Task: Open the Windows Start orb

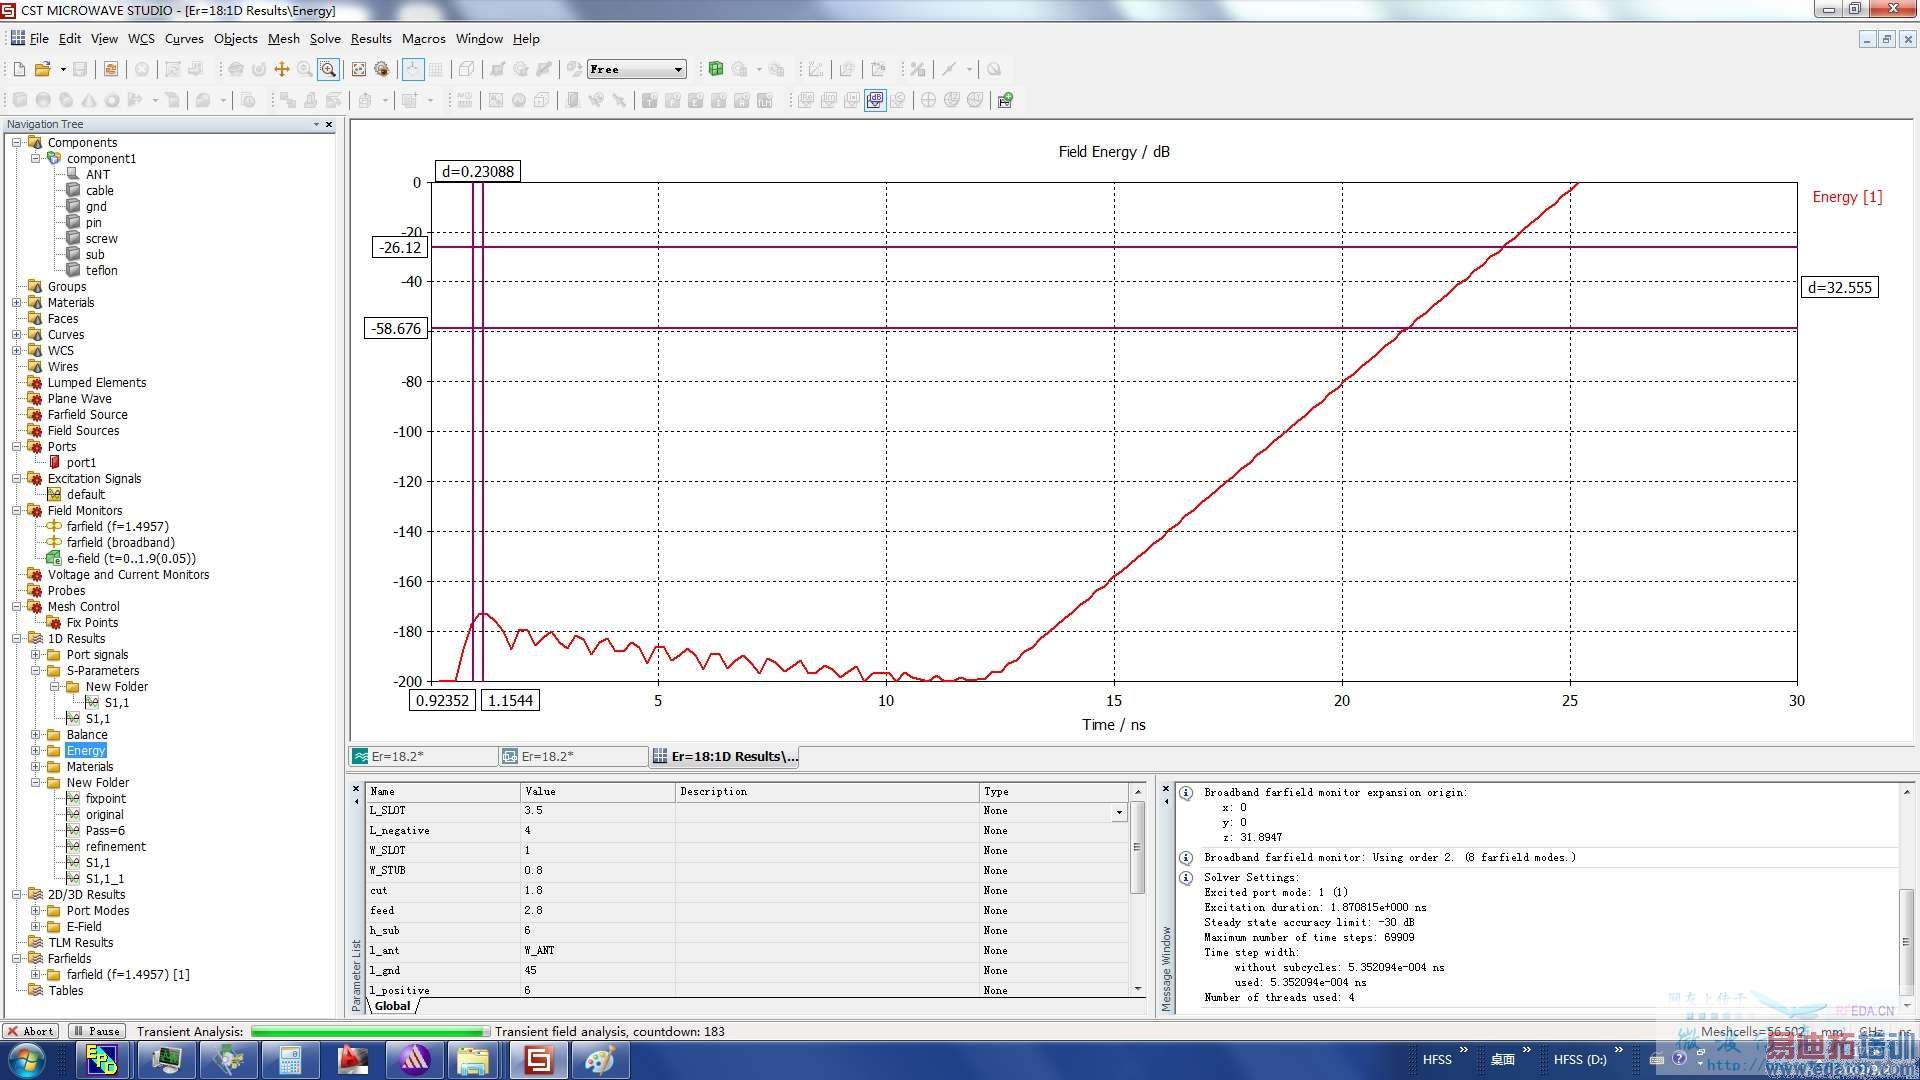Action: coord(26,1060)
